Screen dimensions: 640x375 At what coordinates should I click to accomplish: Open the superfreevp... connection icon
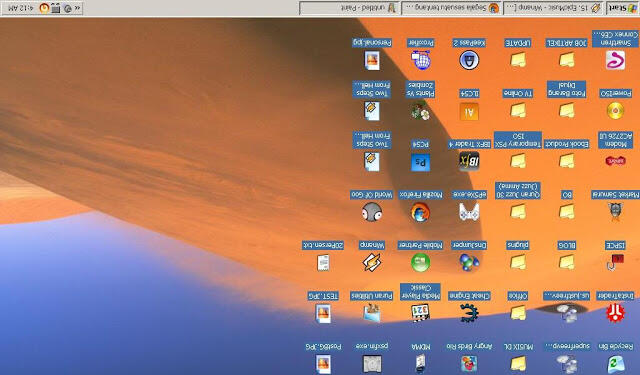567,364
